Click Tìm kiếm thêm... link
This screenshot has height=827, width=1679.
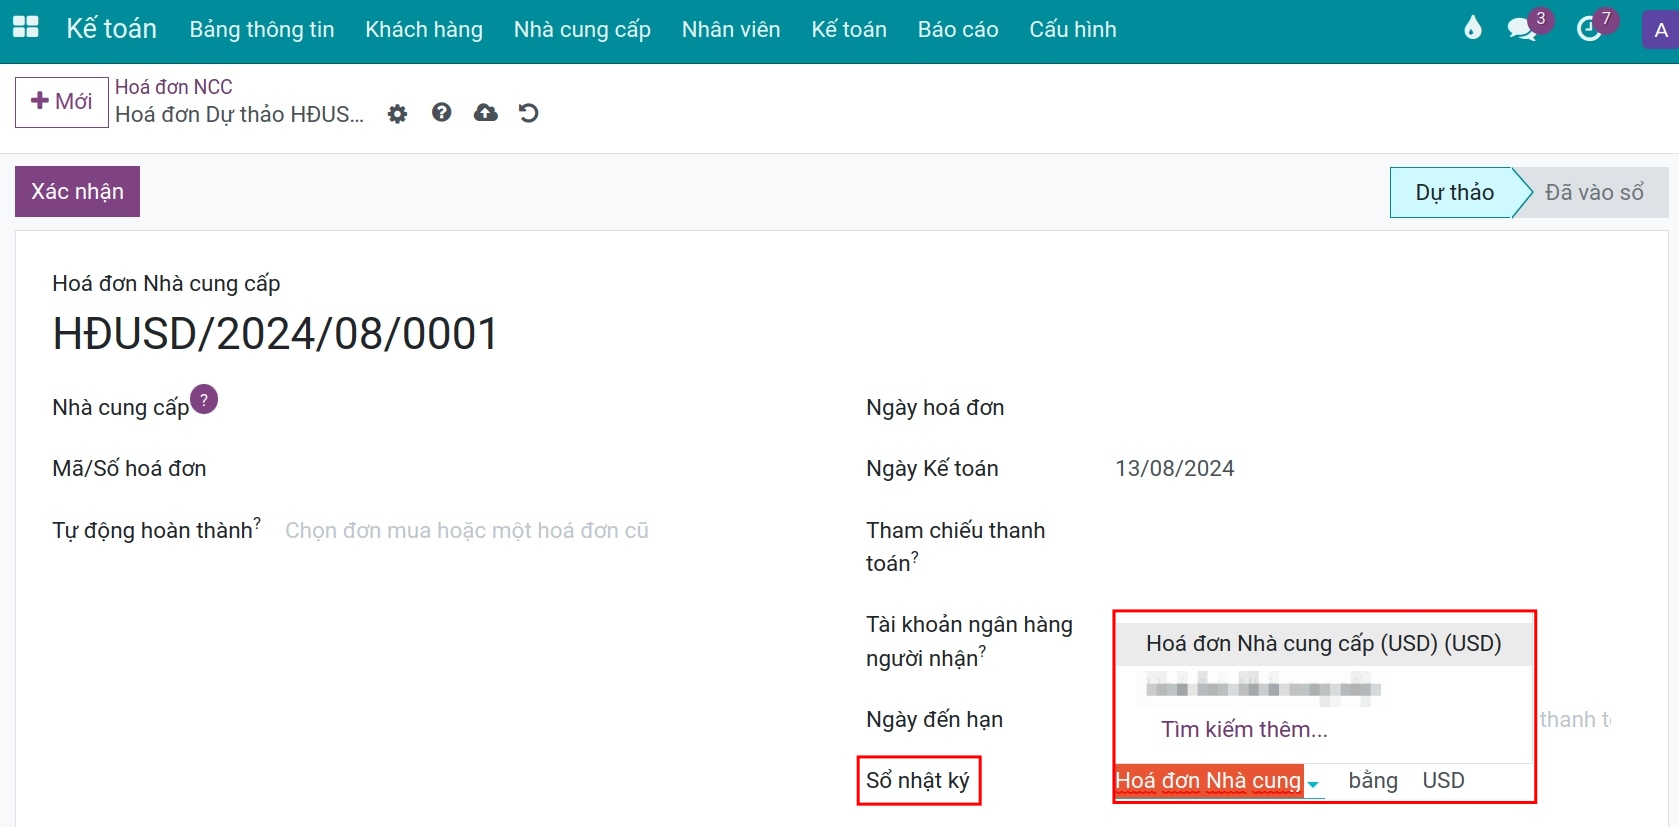pos(1244,730)
